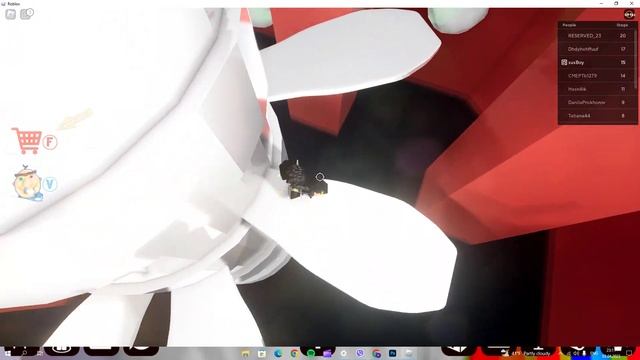Open the baby character pet icon
The width and height of the screenshot is (640, 360).
27,184
